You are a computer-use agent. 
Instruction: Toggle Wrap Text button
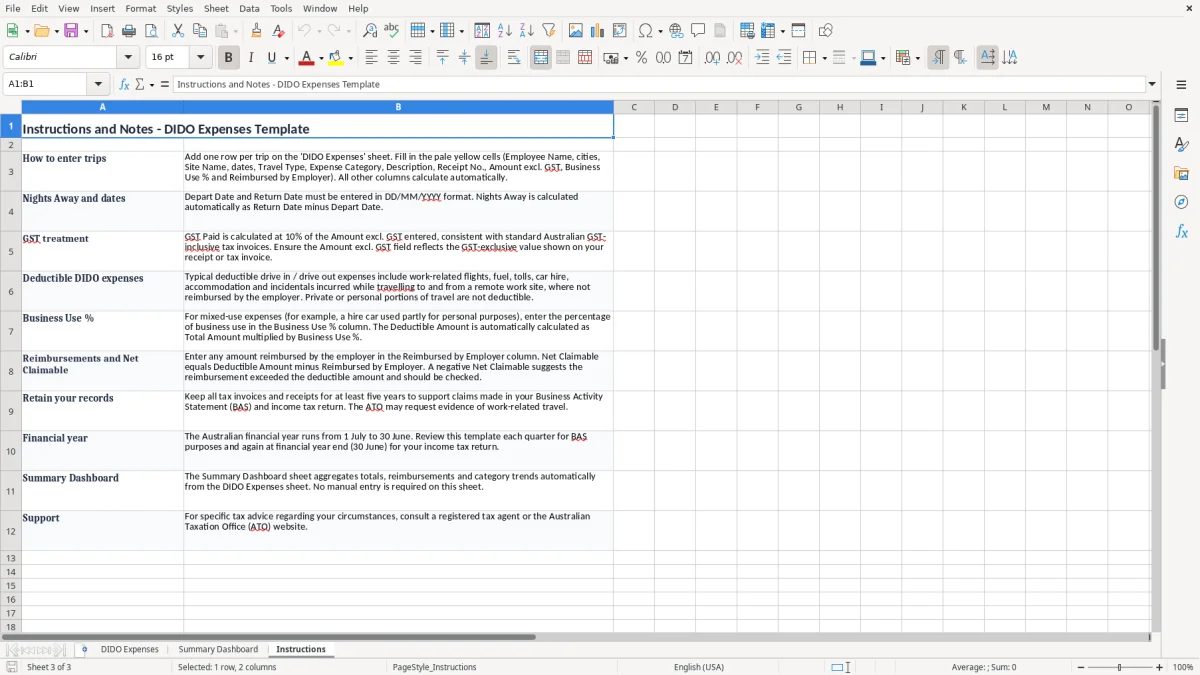pos(514,58)
